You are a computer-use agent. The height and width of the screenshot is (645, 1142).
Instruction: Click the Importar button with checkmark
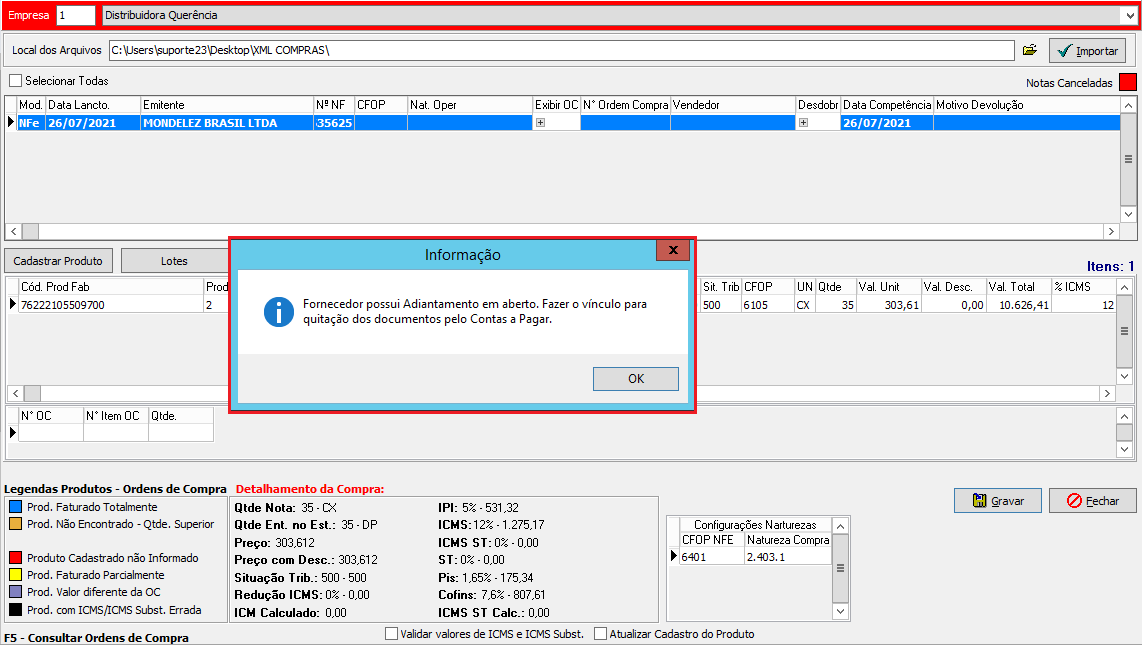coord(1087,50)
